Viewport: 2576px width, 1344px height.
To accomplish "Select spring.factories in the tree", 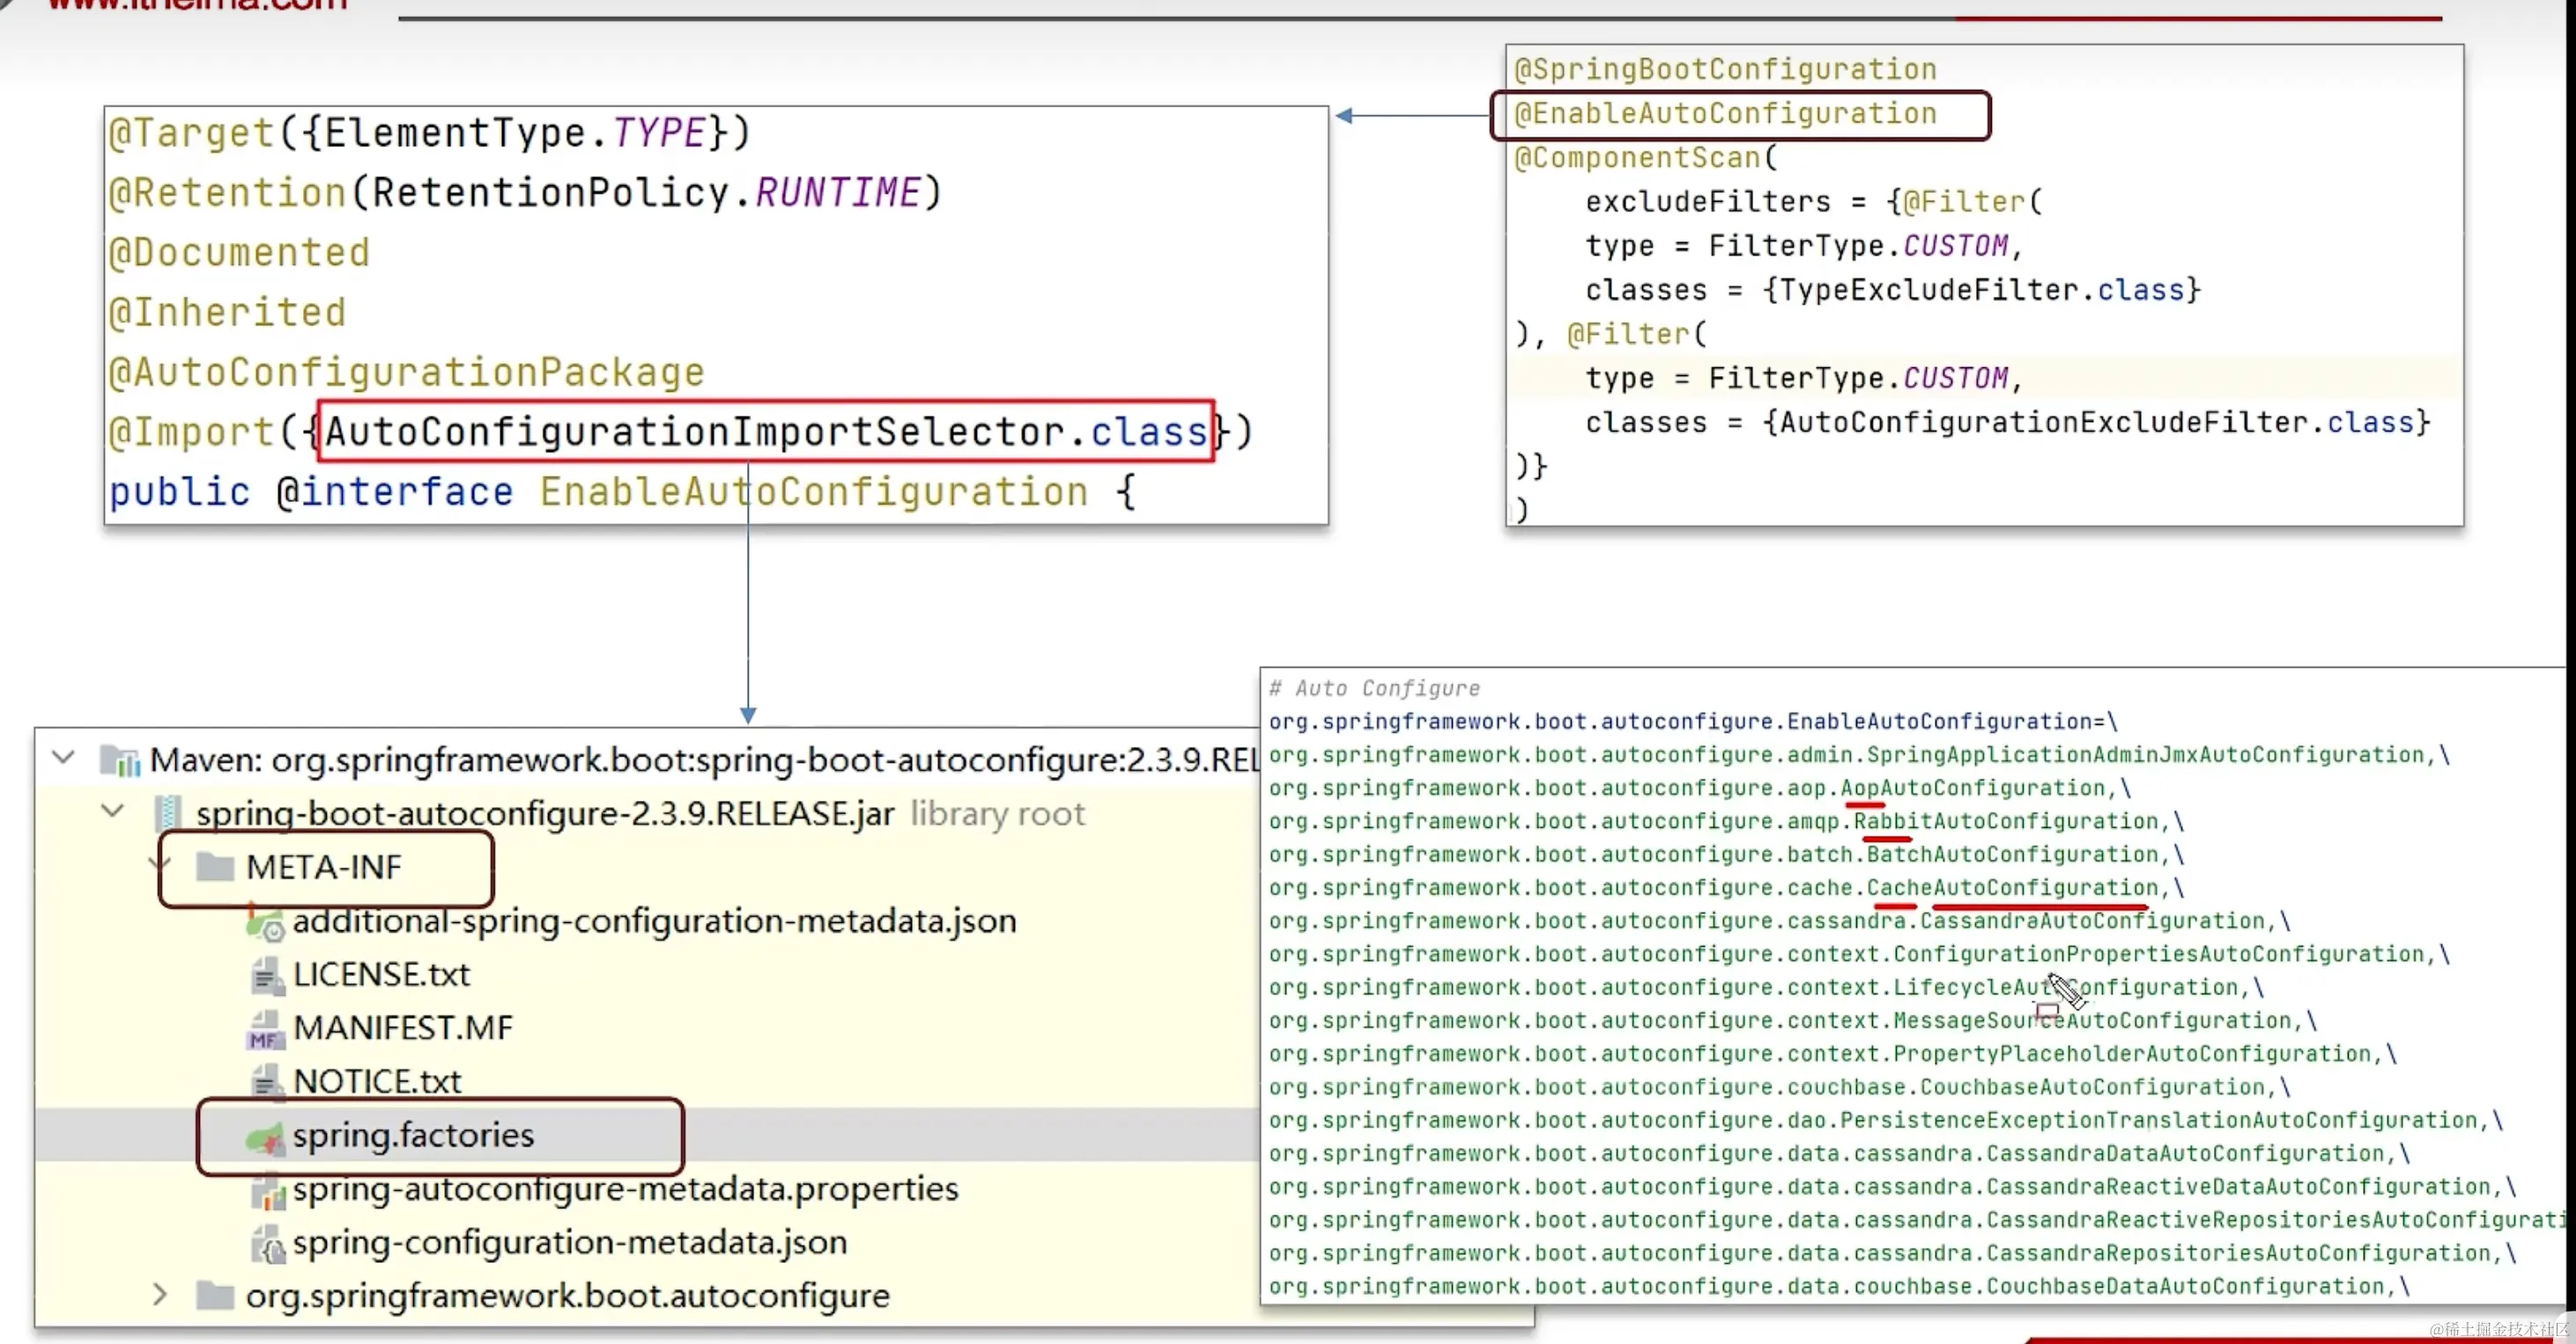I will click(x=413, y=1136).
